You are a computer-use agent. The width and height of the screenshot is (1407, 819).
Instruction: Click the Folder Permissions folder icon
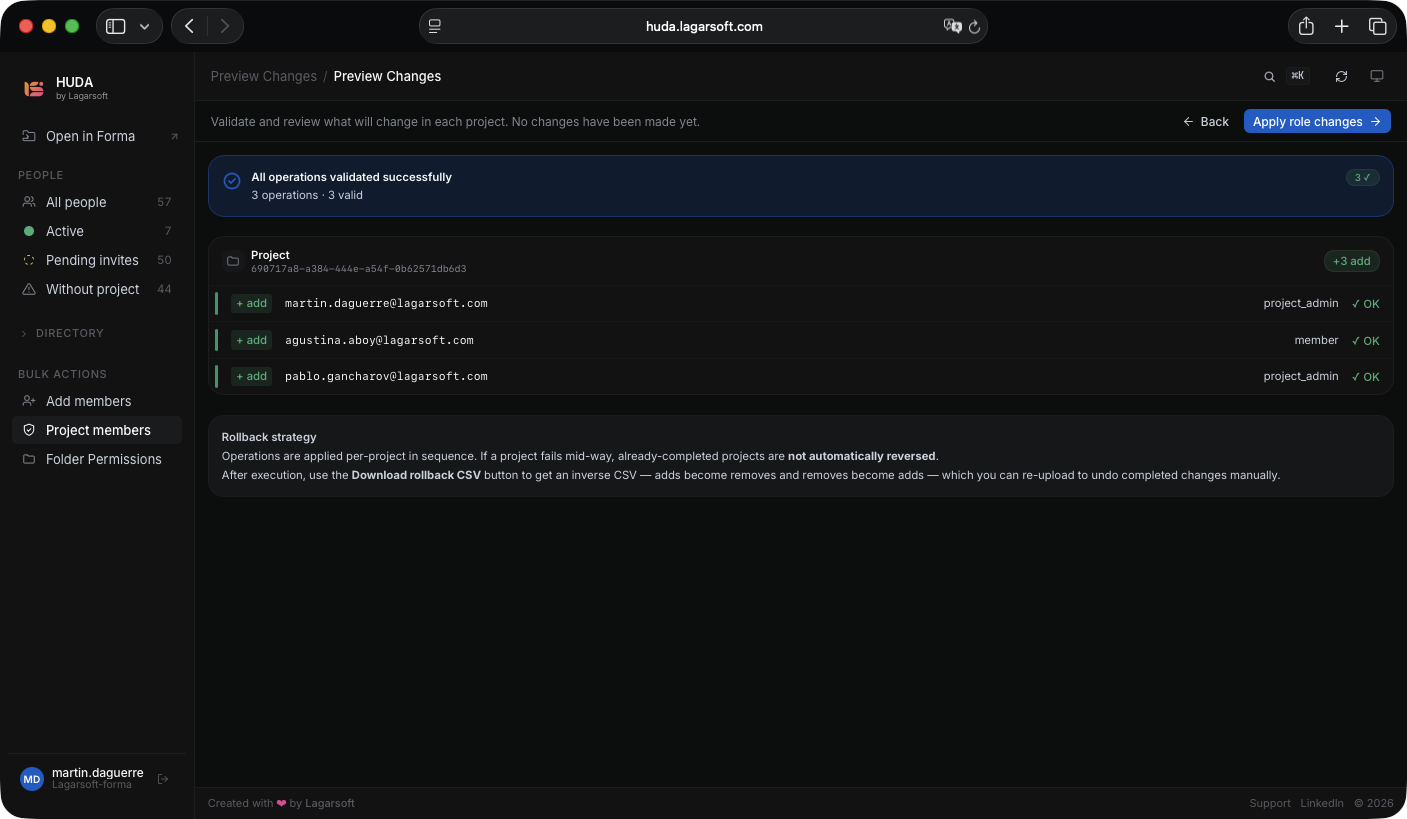click(29, 459)
